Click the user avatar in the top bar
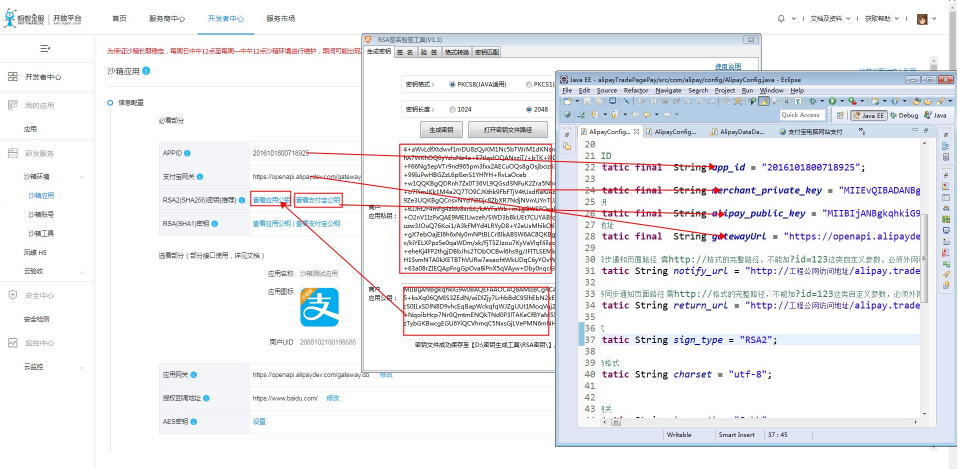958x469 pixels. click(x=922, y=18)
